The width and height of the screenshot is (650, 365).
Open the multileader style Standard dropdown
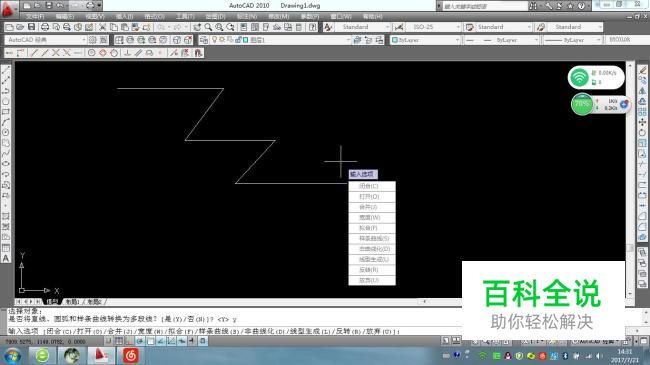click(575, 27)
